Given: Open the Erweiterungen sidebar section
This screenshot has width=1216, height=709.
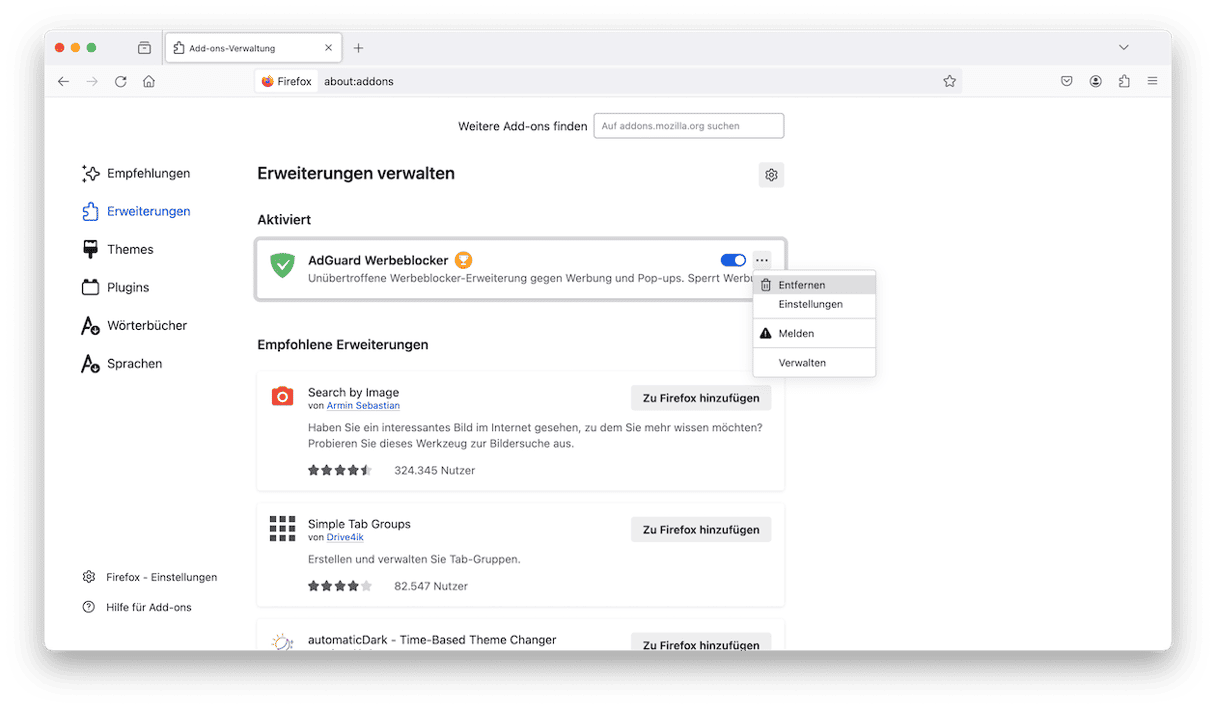Looking at the screenshot, I should pos(136,212).
